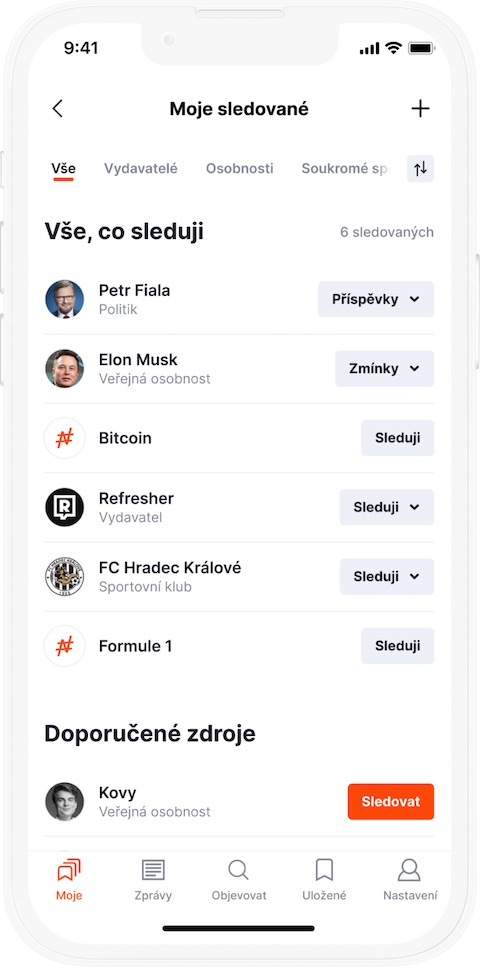This screenshot has width=480, height=967.
Task: Open the Nastavení profile icon
Action: [409, 870]
